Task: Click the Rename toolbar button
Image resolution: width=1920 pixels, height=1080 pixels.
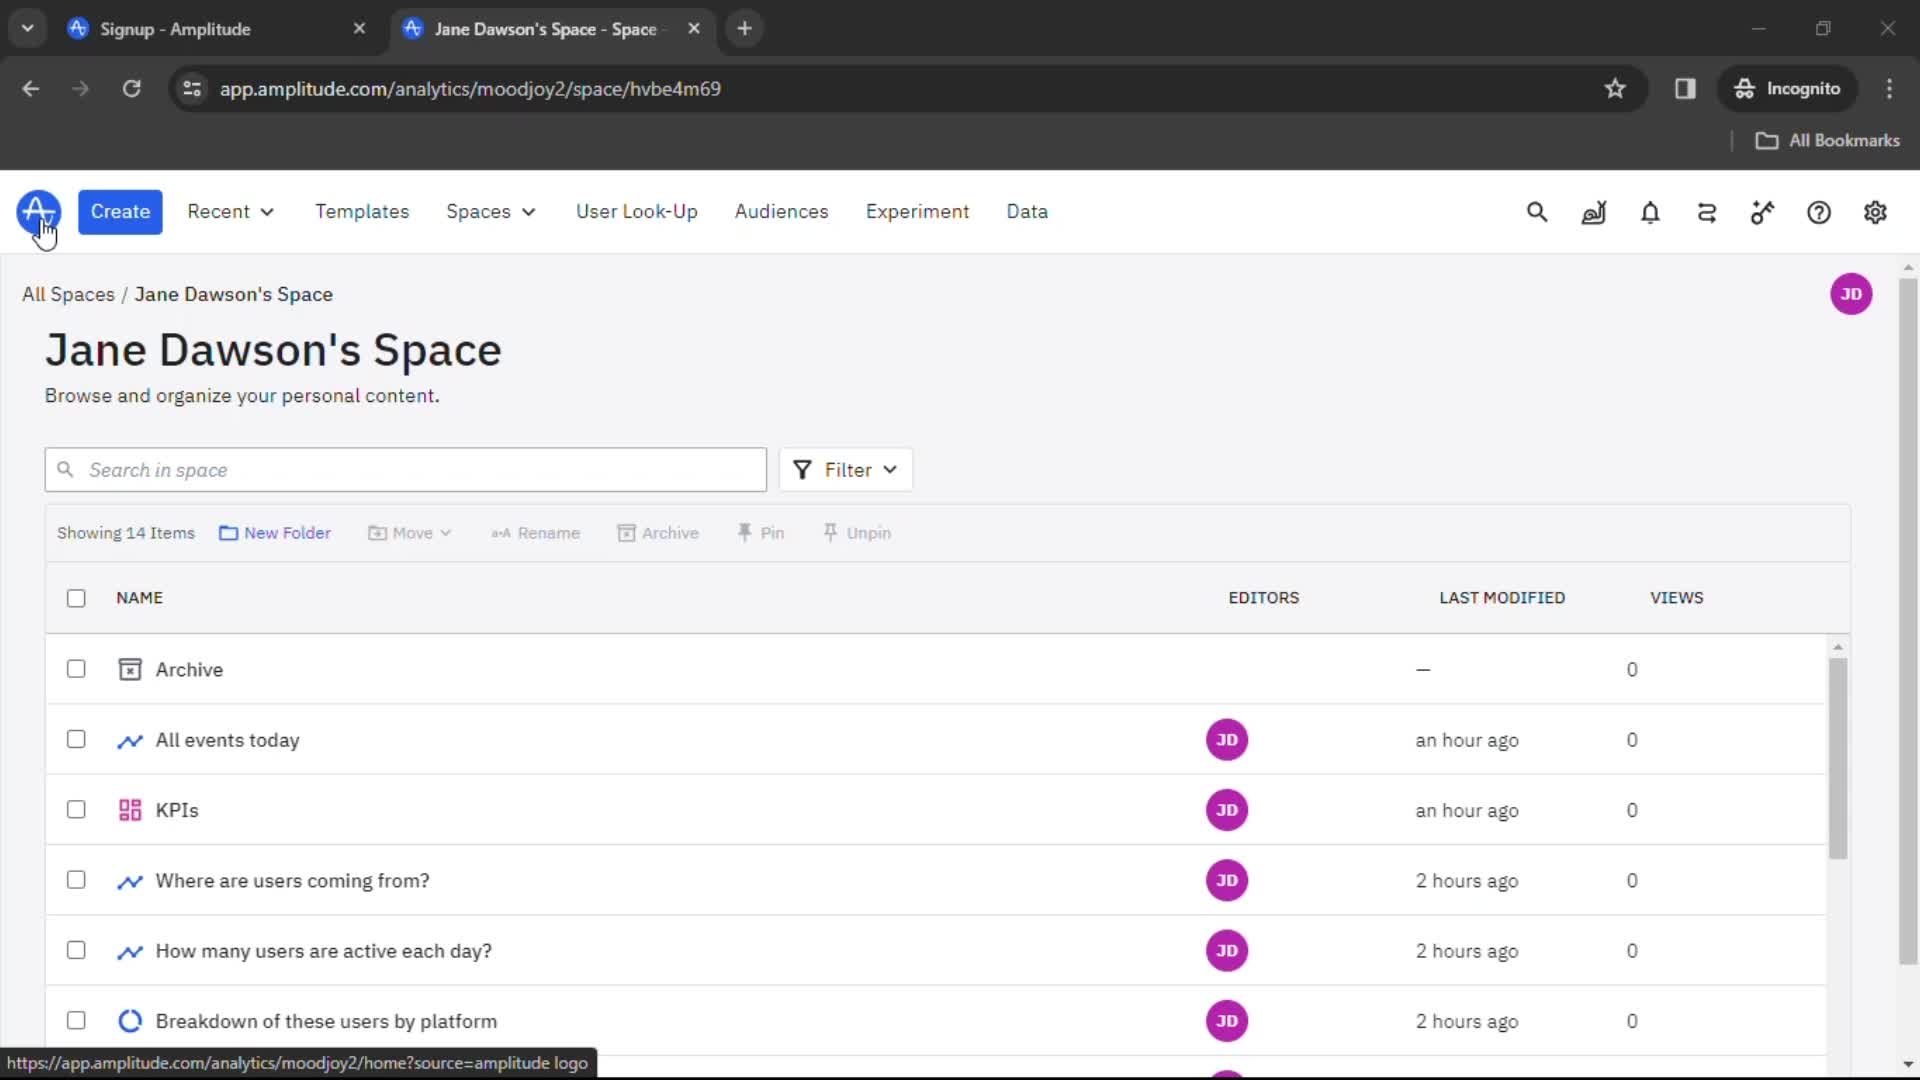Action: click(535, 533)
